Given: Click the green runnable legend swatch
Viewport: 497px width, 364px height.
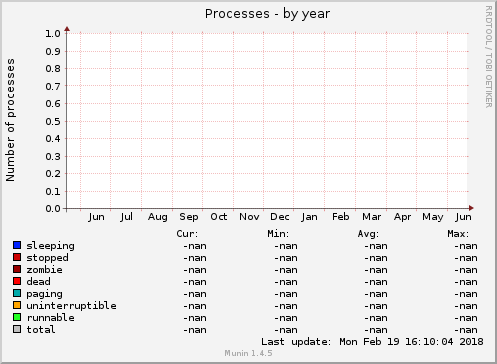Looking at the screenshot, I should point(17,317).
